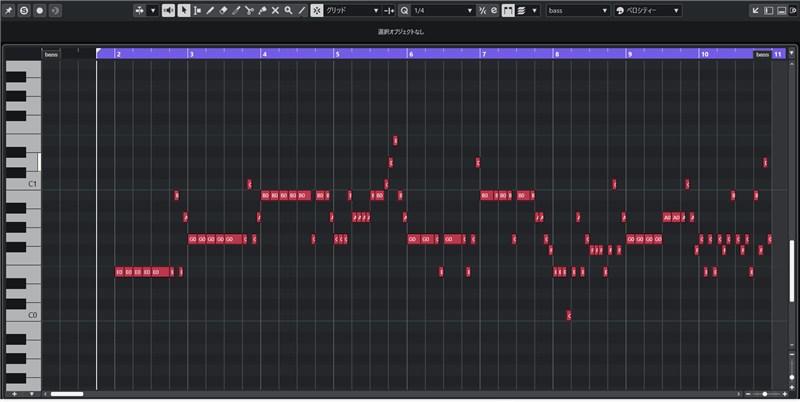The height and width of the screenshot is (402, 800).
Task: Select the first A0 note after bar 9
Action: (667, 217)
